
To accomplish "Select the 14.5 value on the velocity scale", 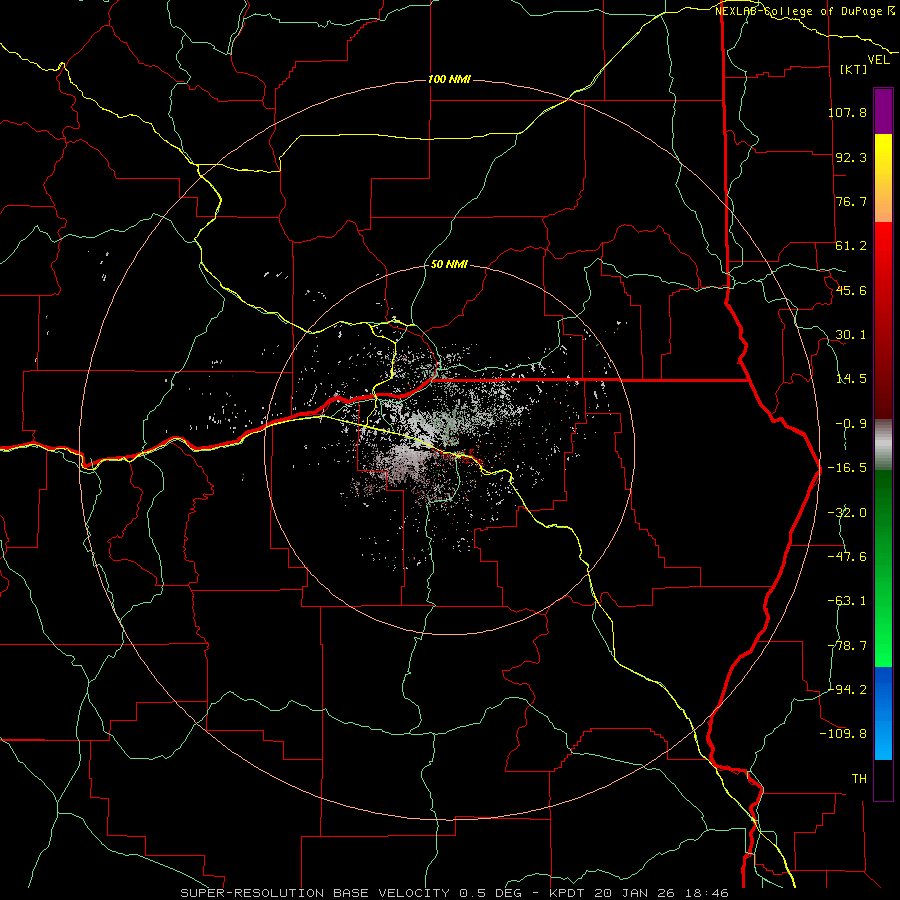I will 851,379.
